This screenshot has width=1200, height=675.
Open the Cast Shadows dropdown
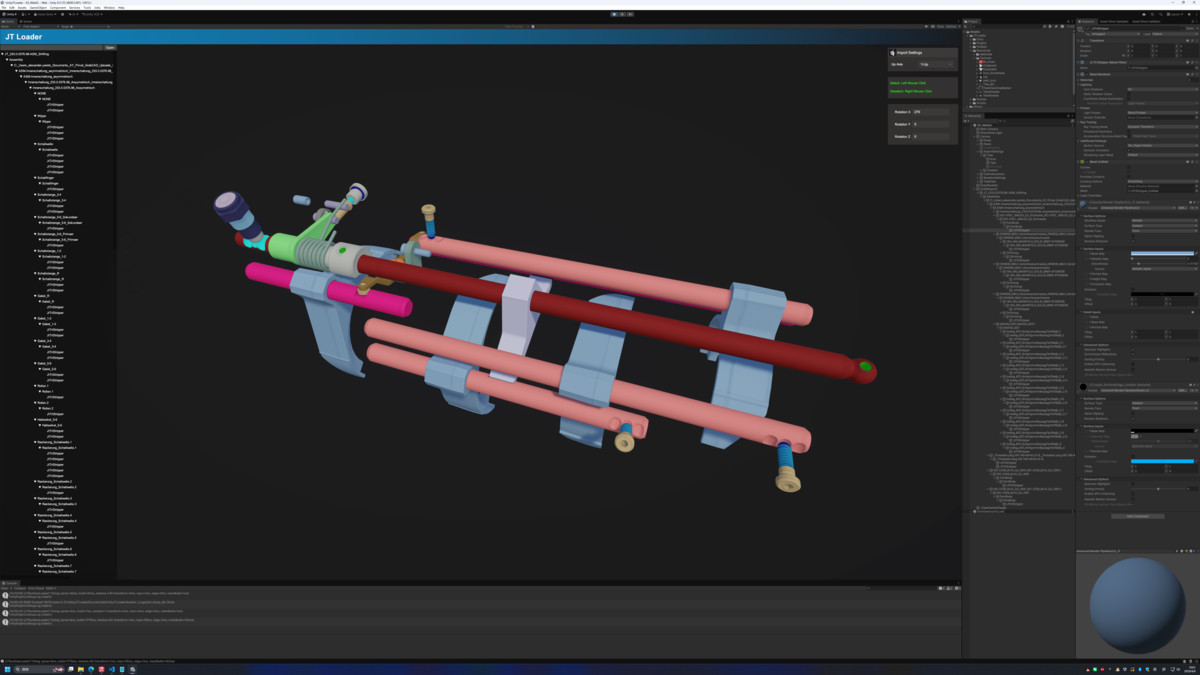pyautogui.click(x=1163, y=89)
